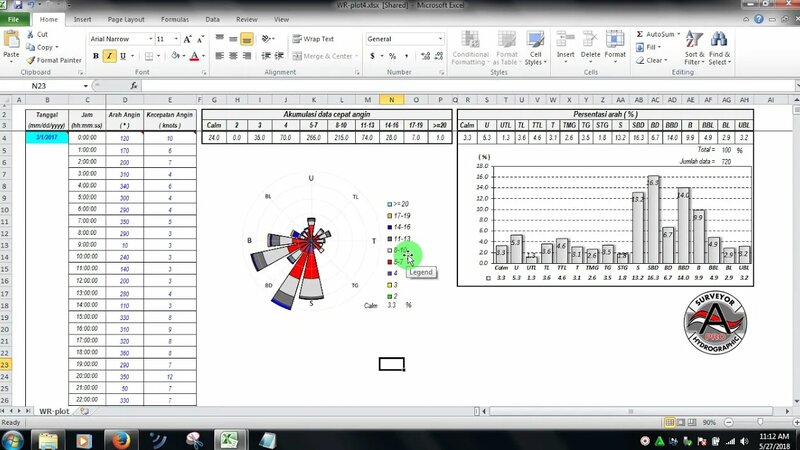The height and width of the screenshot is (450, 800).
Task: Toggle Center text alignment
Action: [233, 56]
